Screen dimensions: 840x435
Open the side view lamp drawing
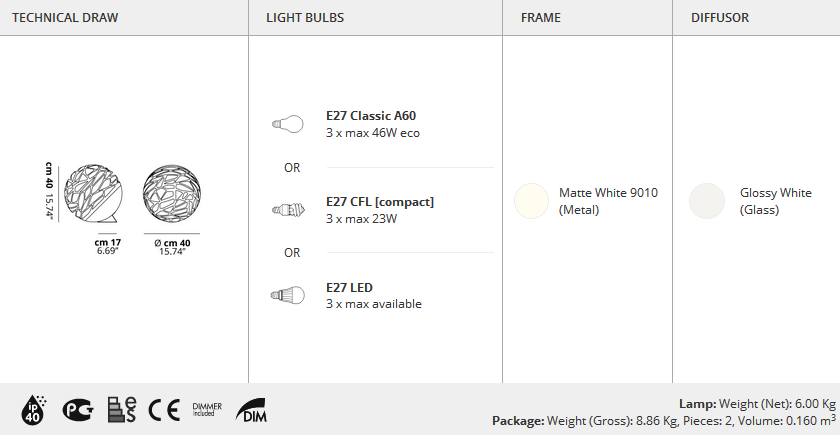[93, 193]
